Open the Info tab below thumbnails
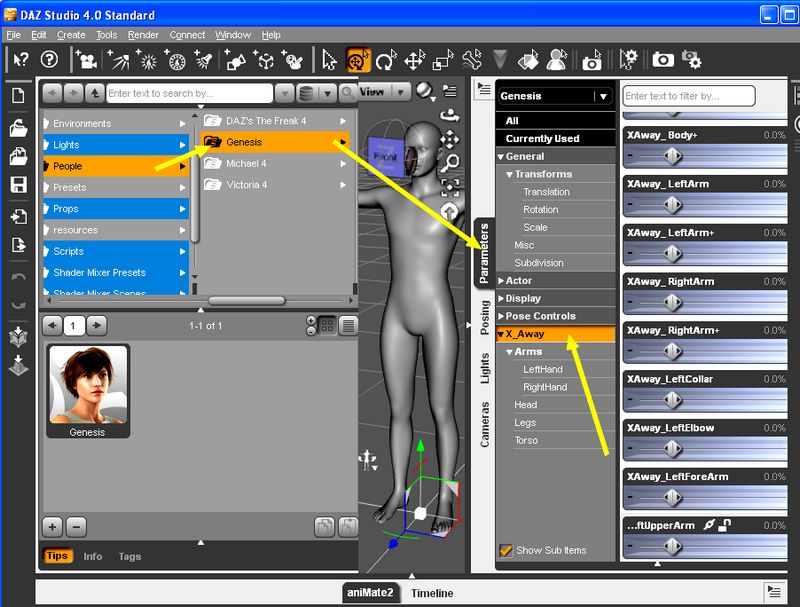The width and height of the screenshot is (800, 607). [x=93, y=557]
